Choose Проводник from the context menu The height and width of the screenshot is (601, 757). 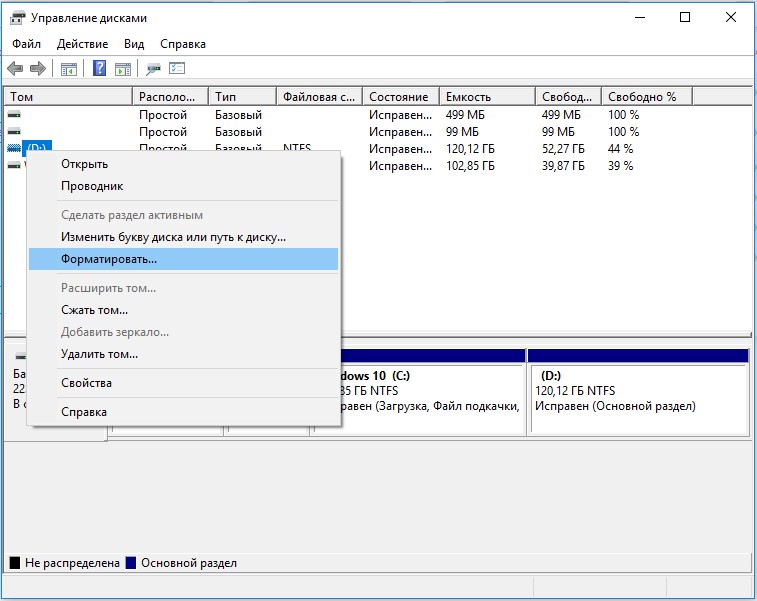click(183, 186)
